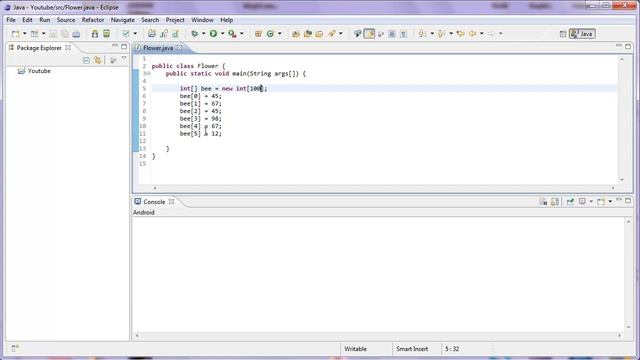
Task: Toggle Mark Occurrences highlighted button
Action: (x=369, y=34)
